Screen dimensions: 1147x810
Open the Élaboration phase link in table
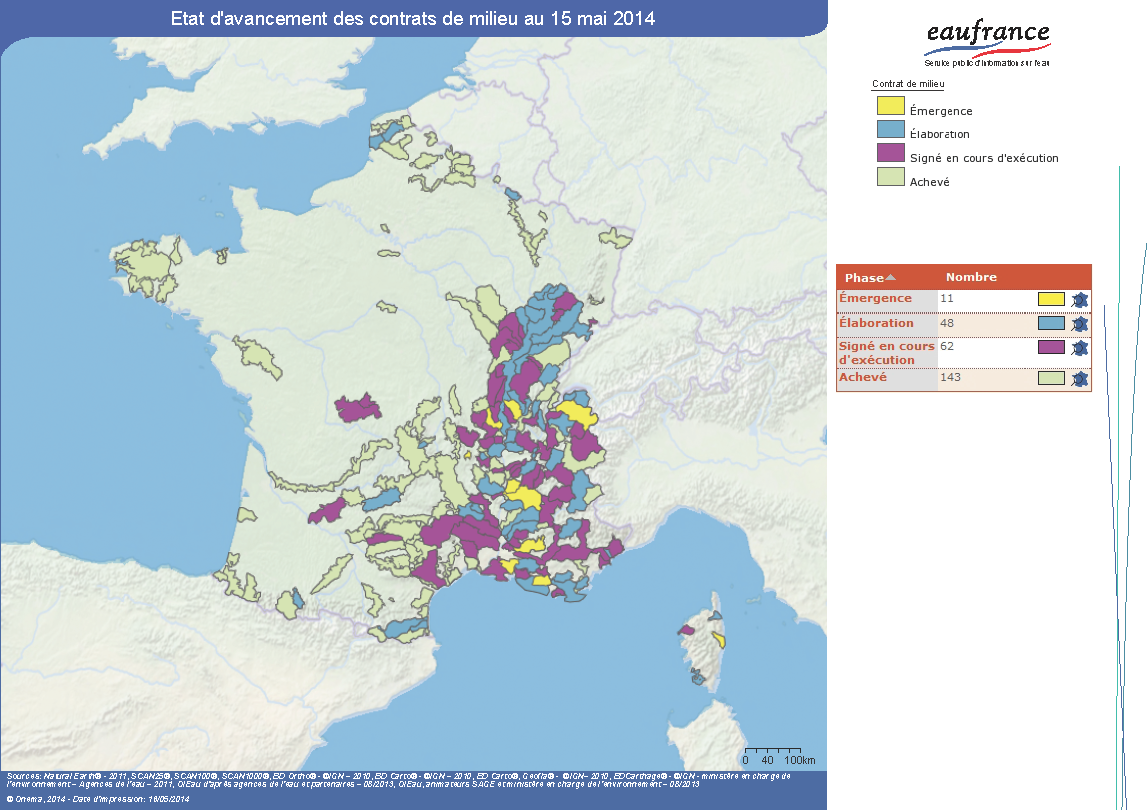coord(876,323)
